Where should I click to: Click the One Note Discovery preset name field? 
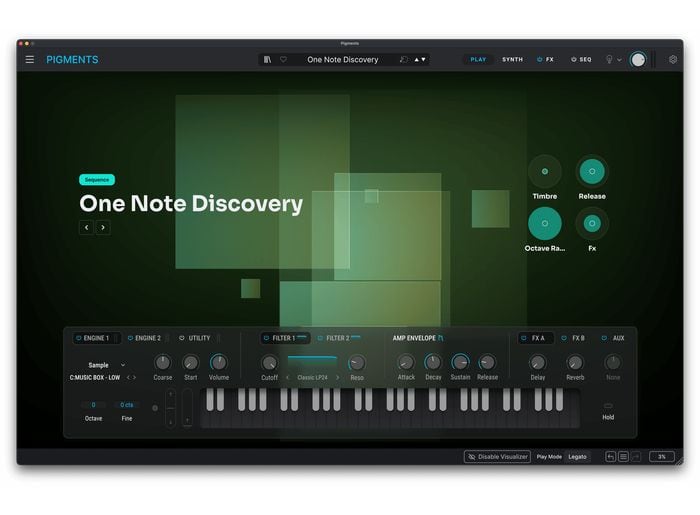click(x=343, y=59)
